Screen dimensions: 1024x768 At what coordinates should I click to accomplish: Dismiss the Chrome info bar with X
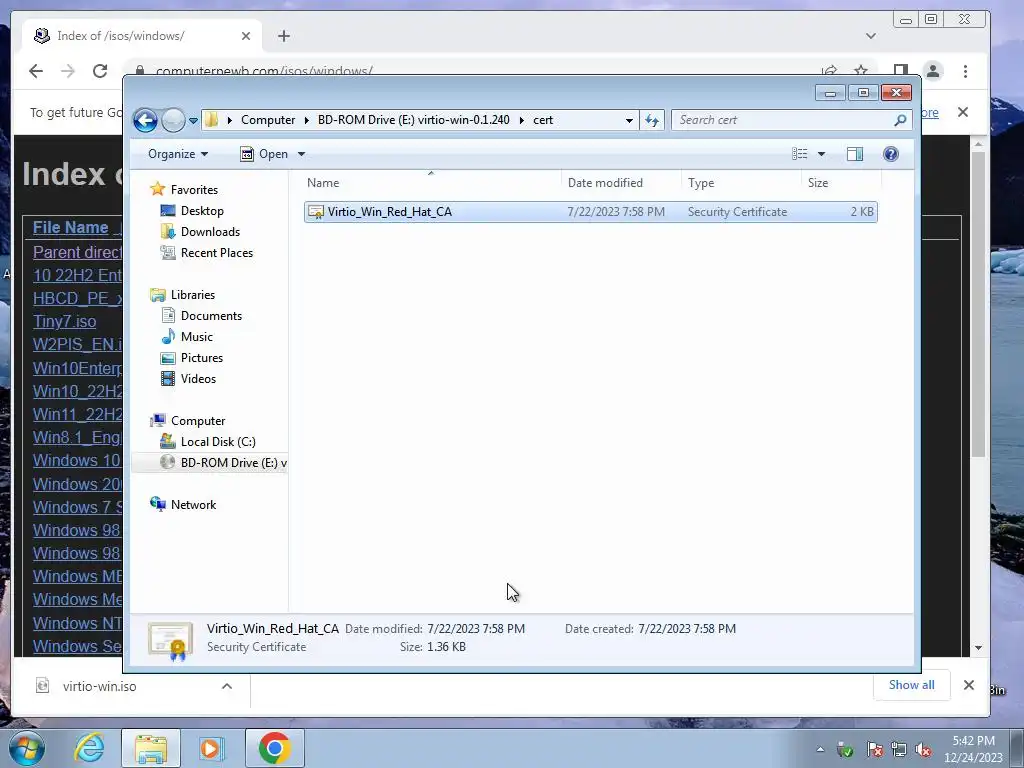click(x=963, y=112)
